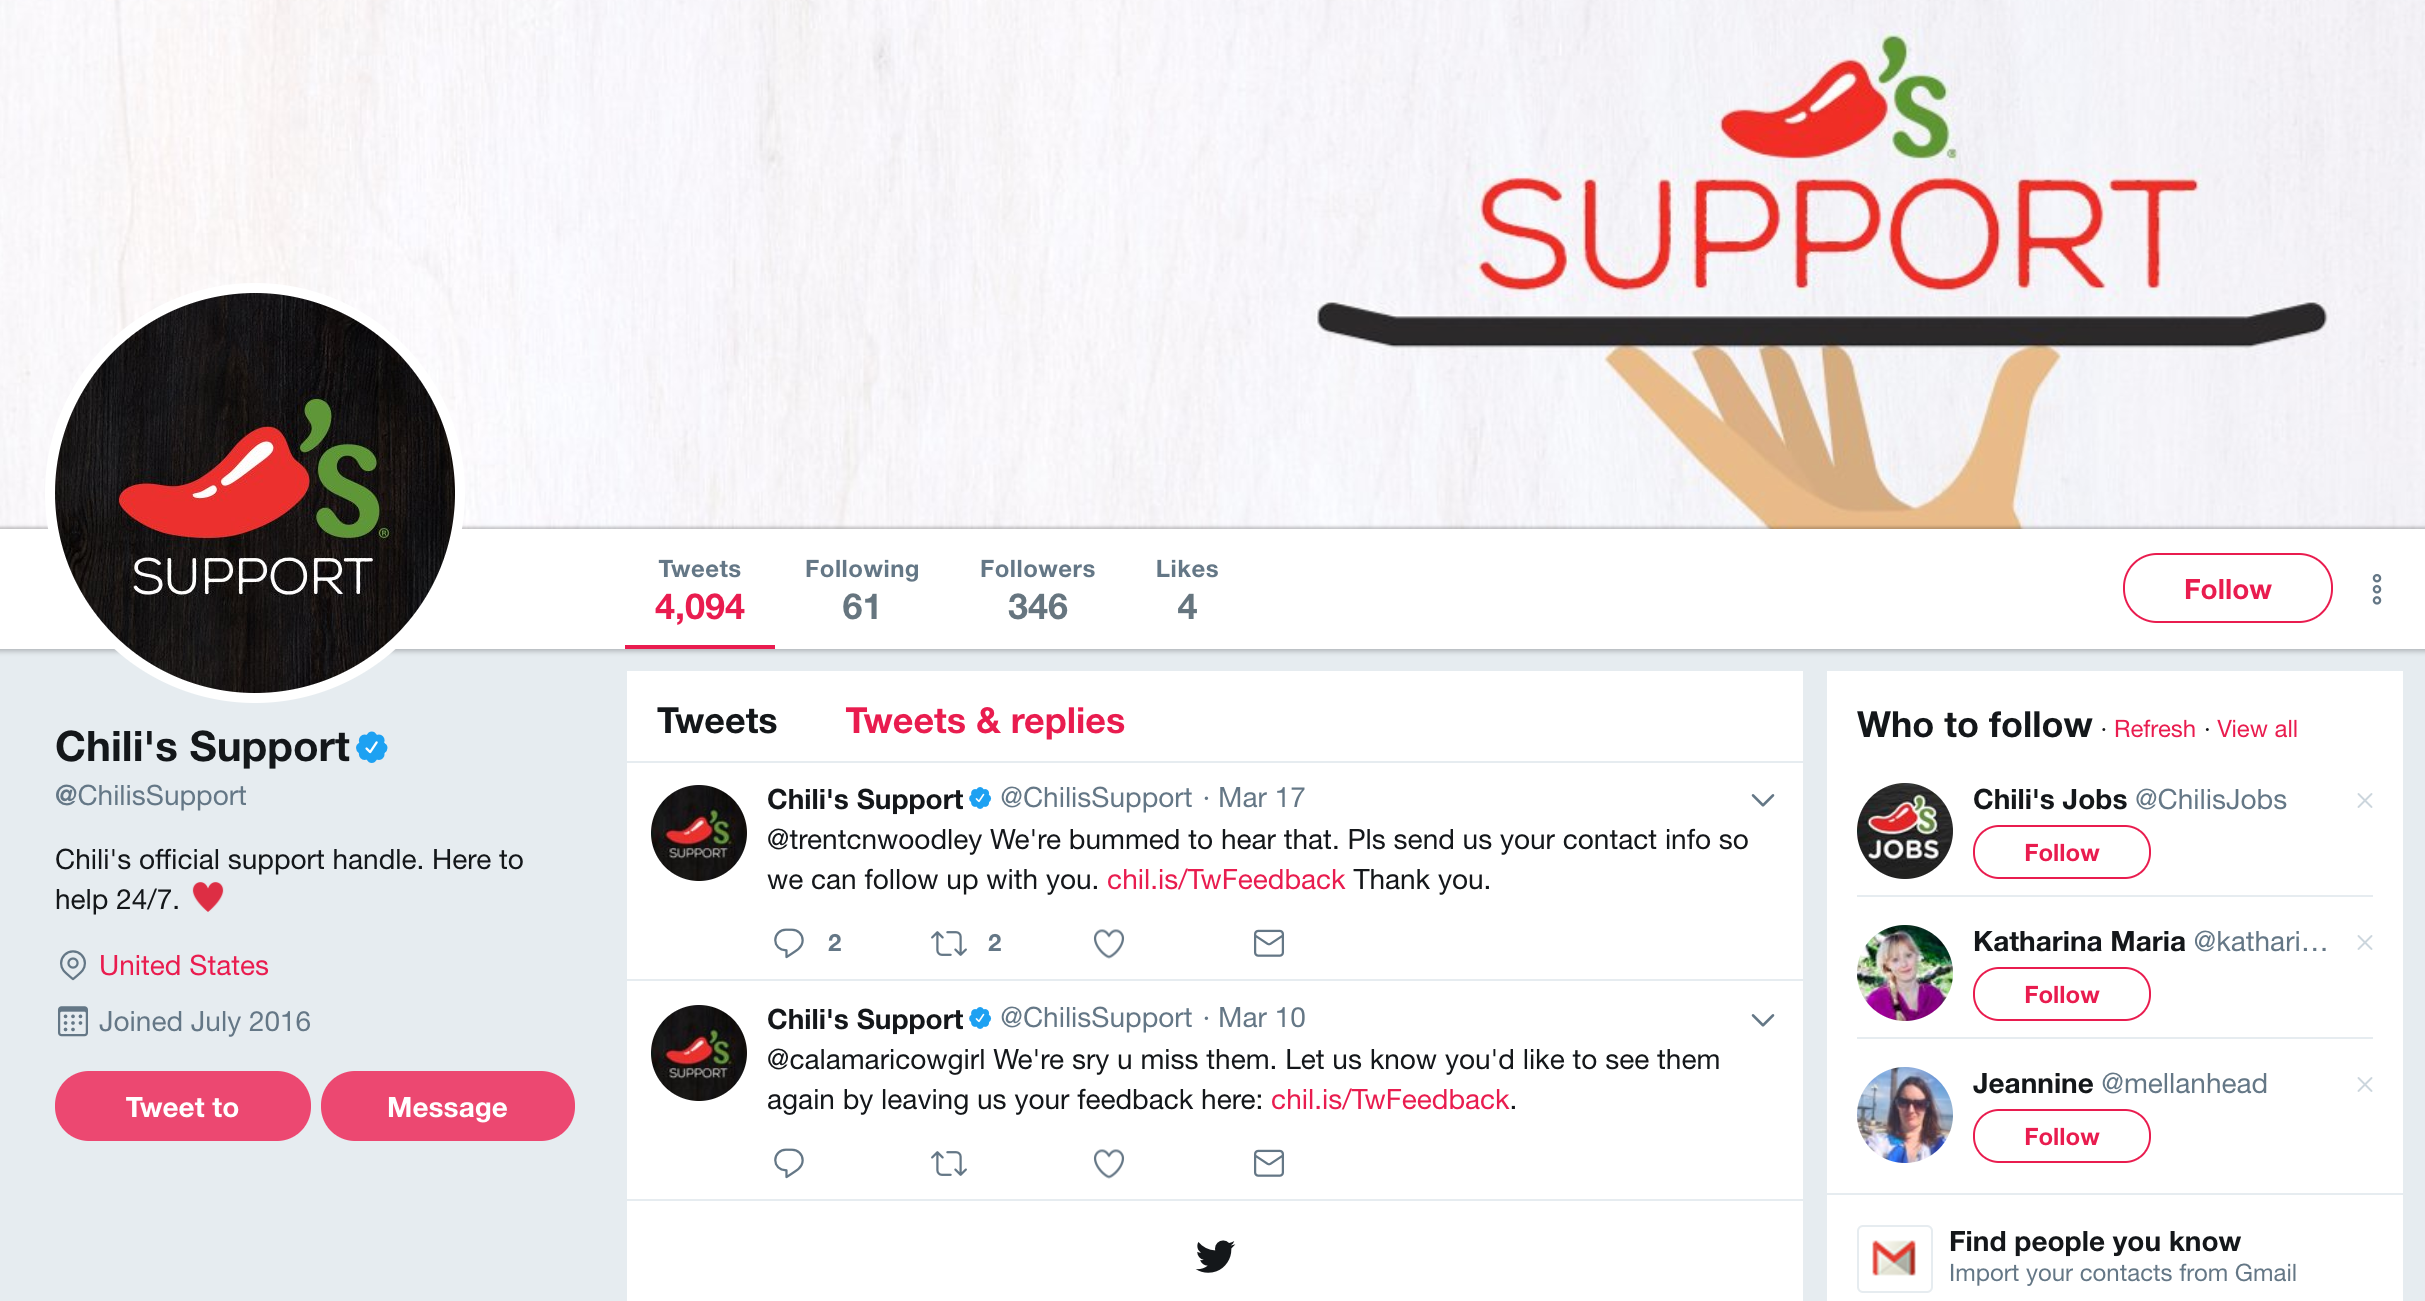Dismiss Chili's Jobs follow suggestion
The height and width of the screenshot is (1301, 2425).
[2365, 800]
